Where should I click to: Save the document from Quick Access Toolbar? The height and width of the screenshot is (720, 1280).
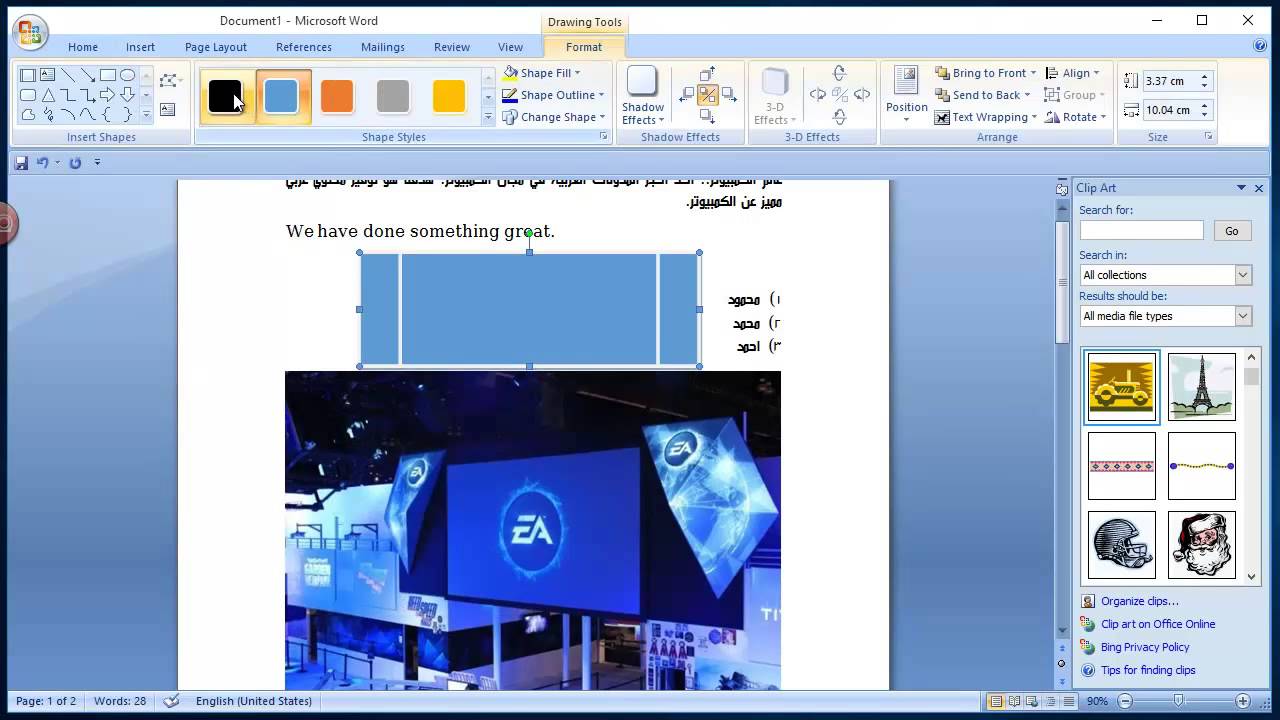click(x=21, y=162)
